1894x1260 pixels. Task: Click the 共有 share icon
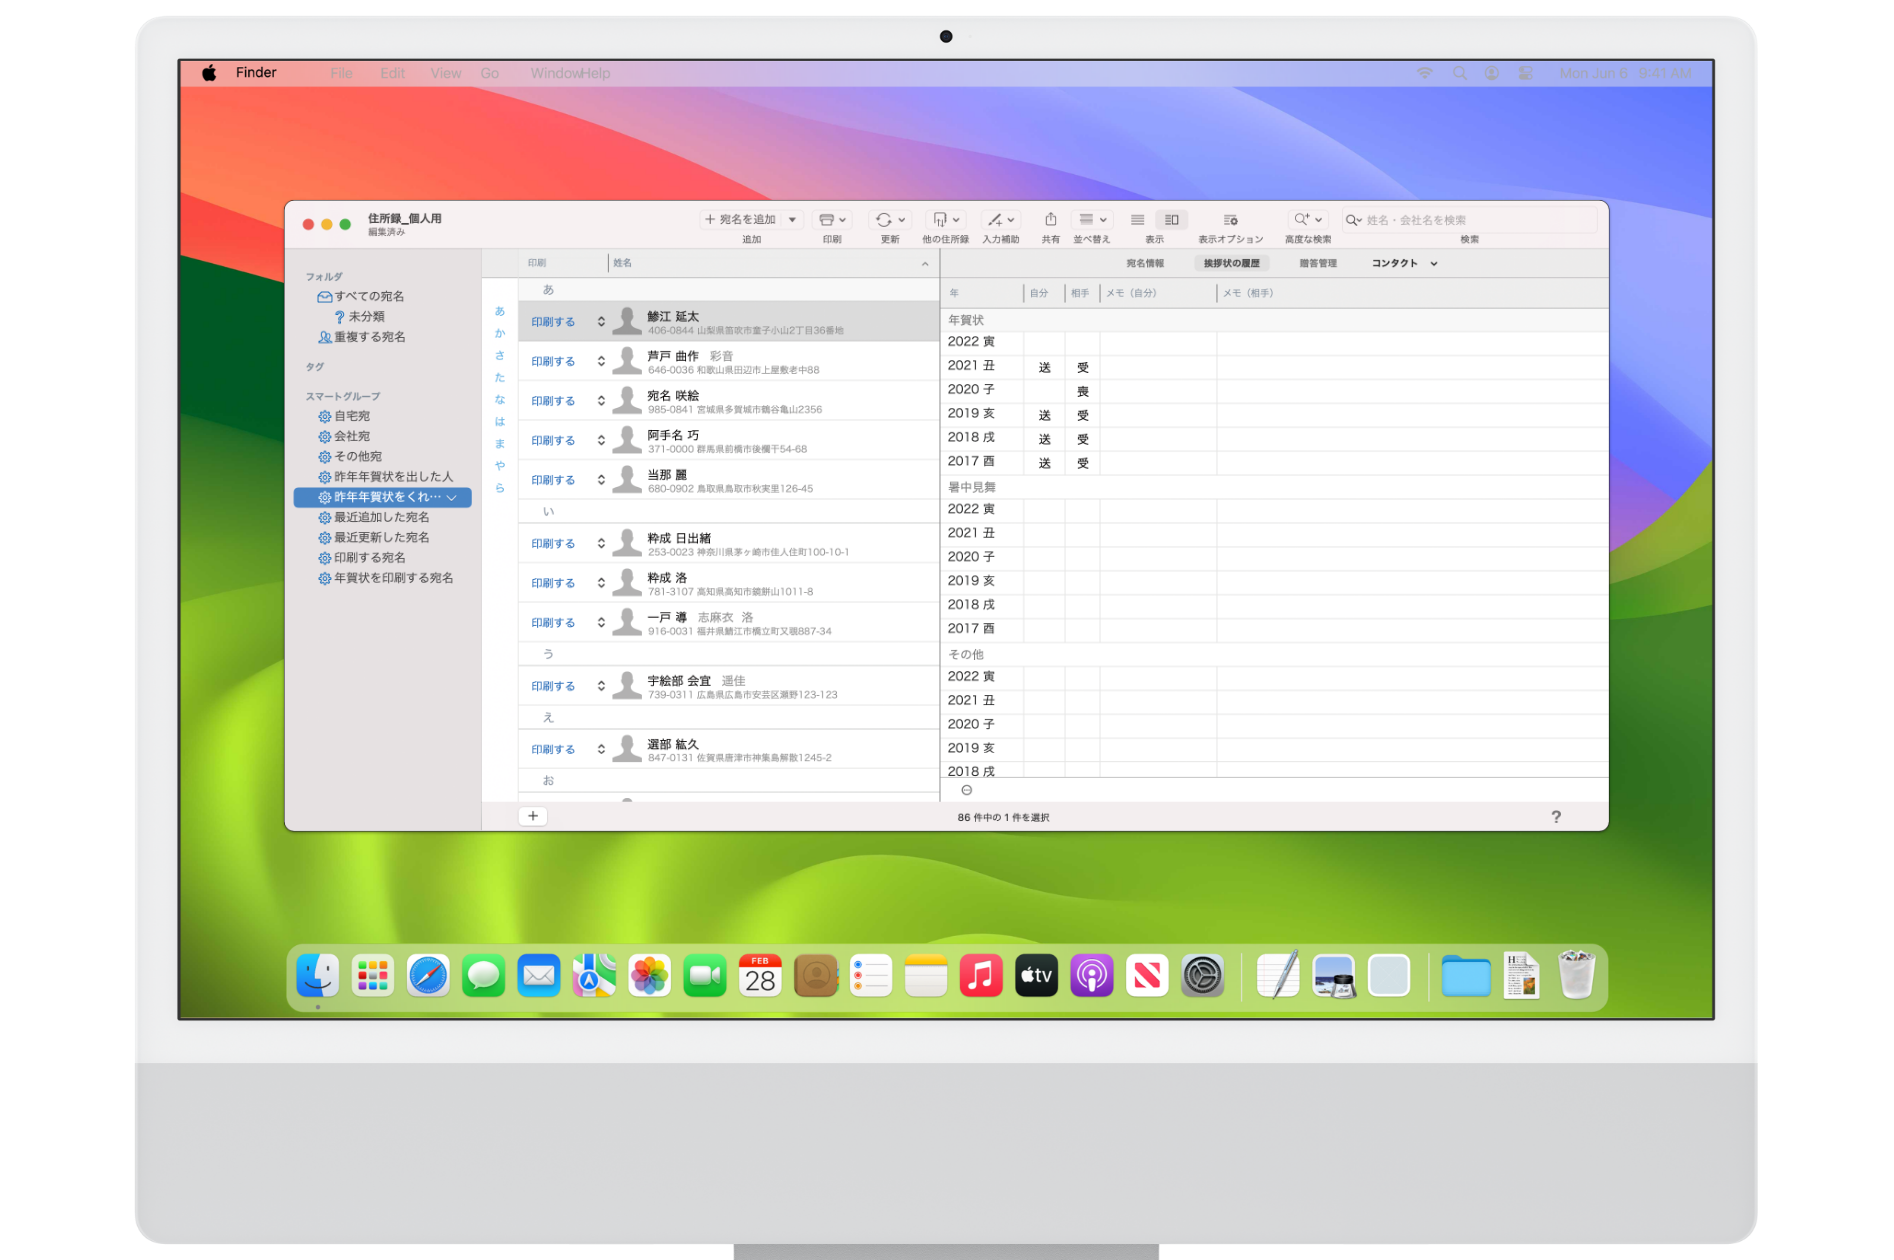tap(1050, 220)
